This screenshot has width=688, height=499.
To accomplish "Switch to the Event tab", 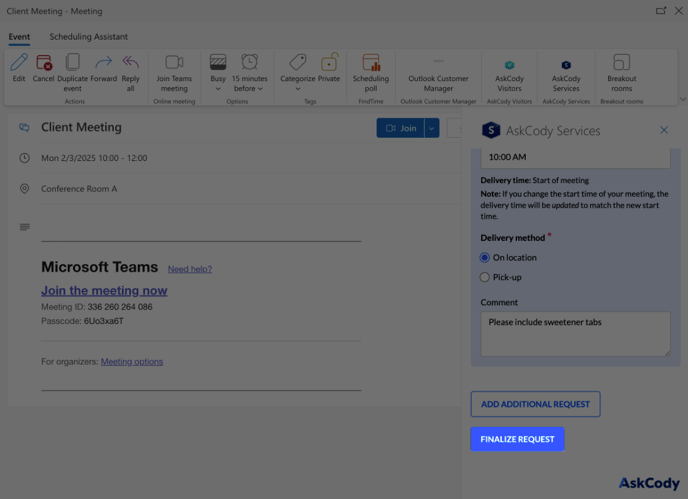I will 19,37.
